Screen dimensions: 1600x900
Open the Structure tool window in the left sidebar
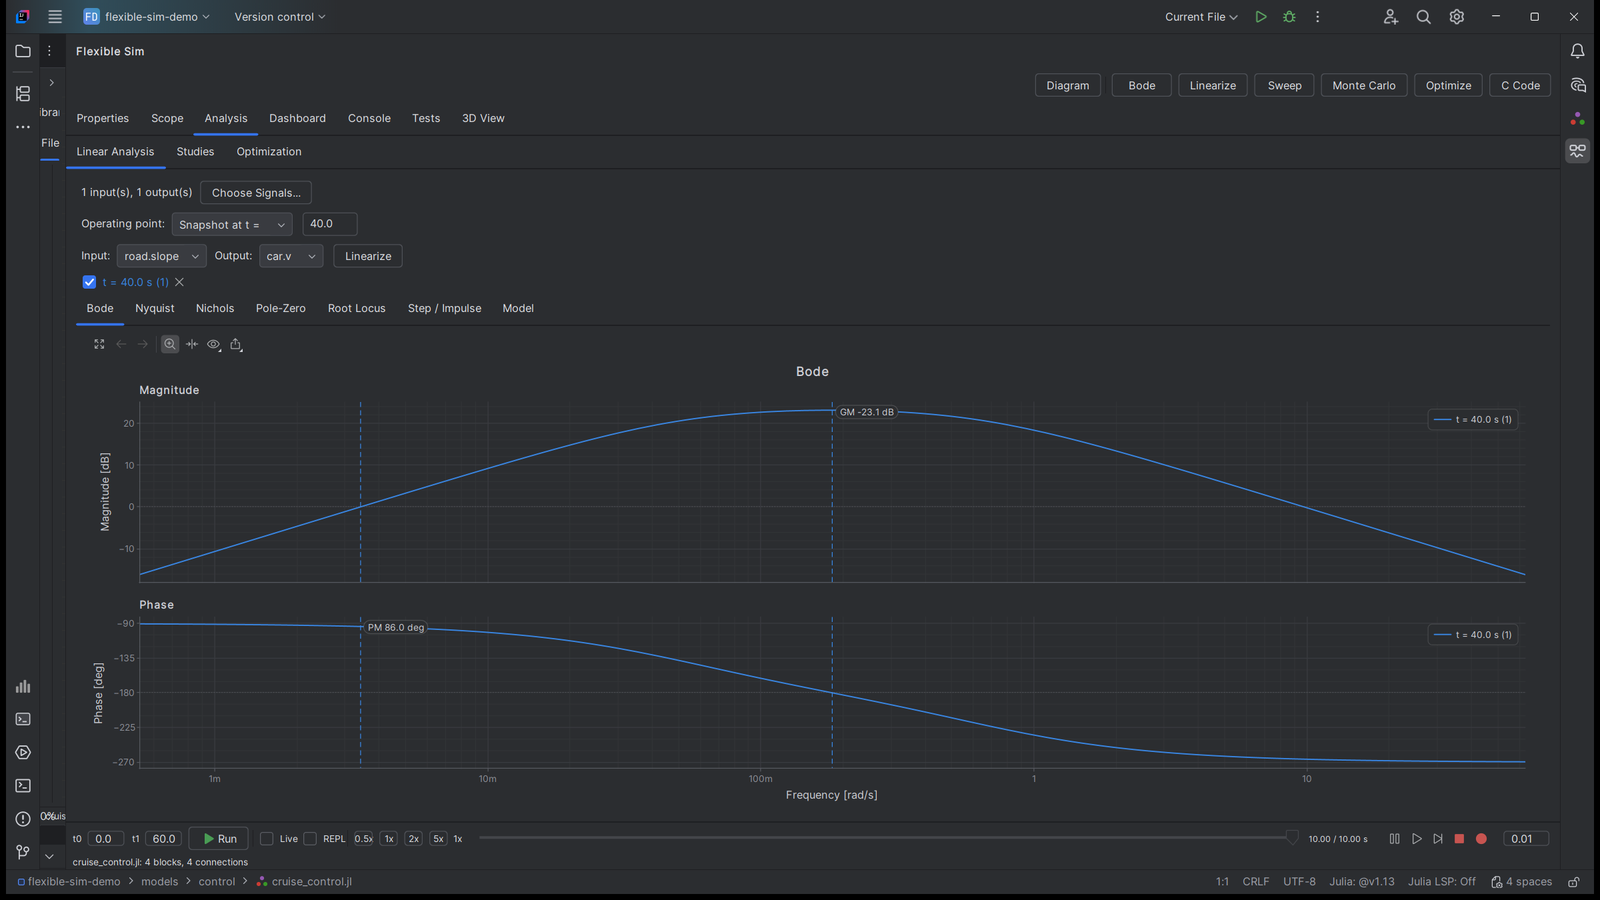tap(23, 94)
